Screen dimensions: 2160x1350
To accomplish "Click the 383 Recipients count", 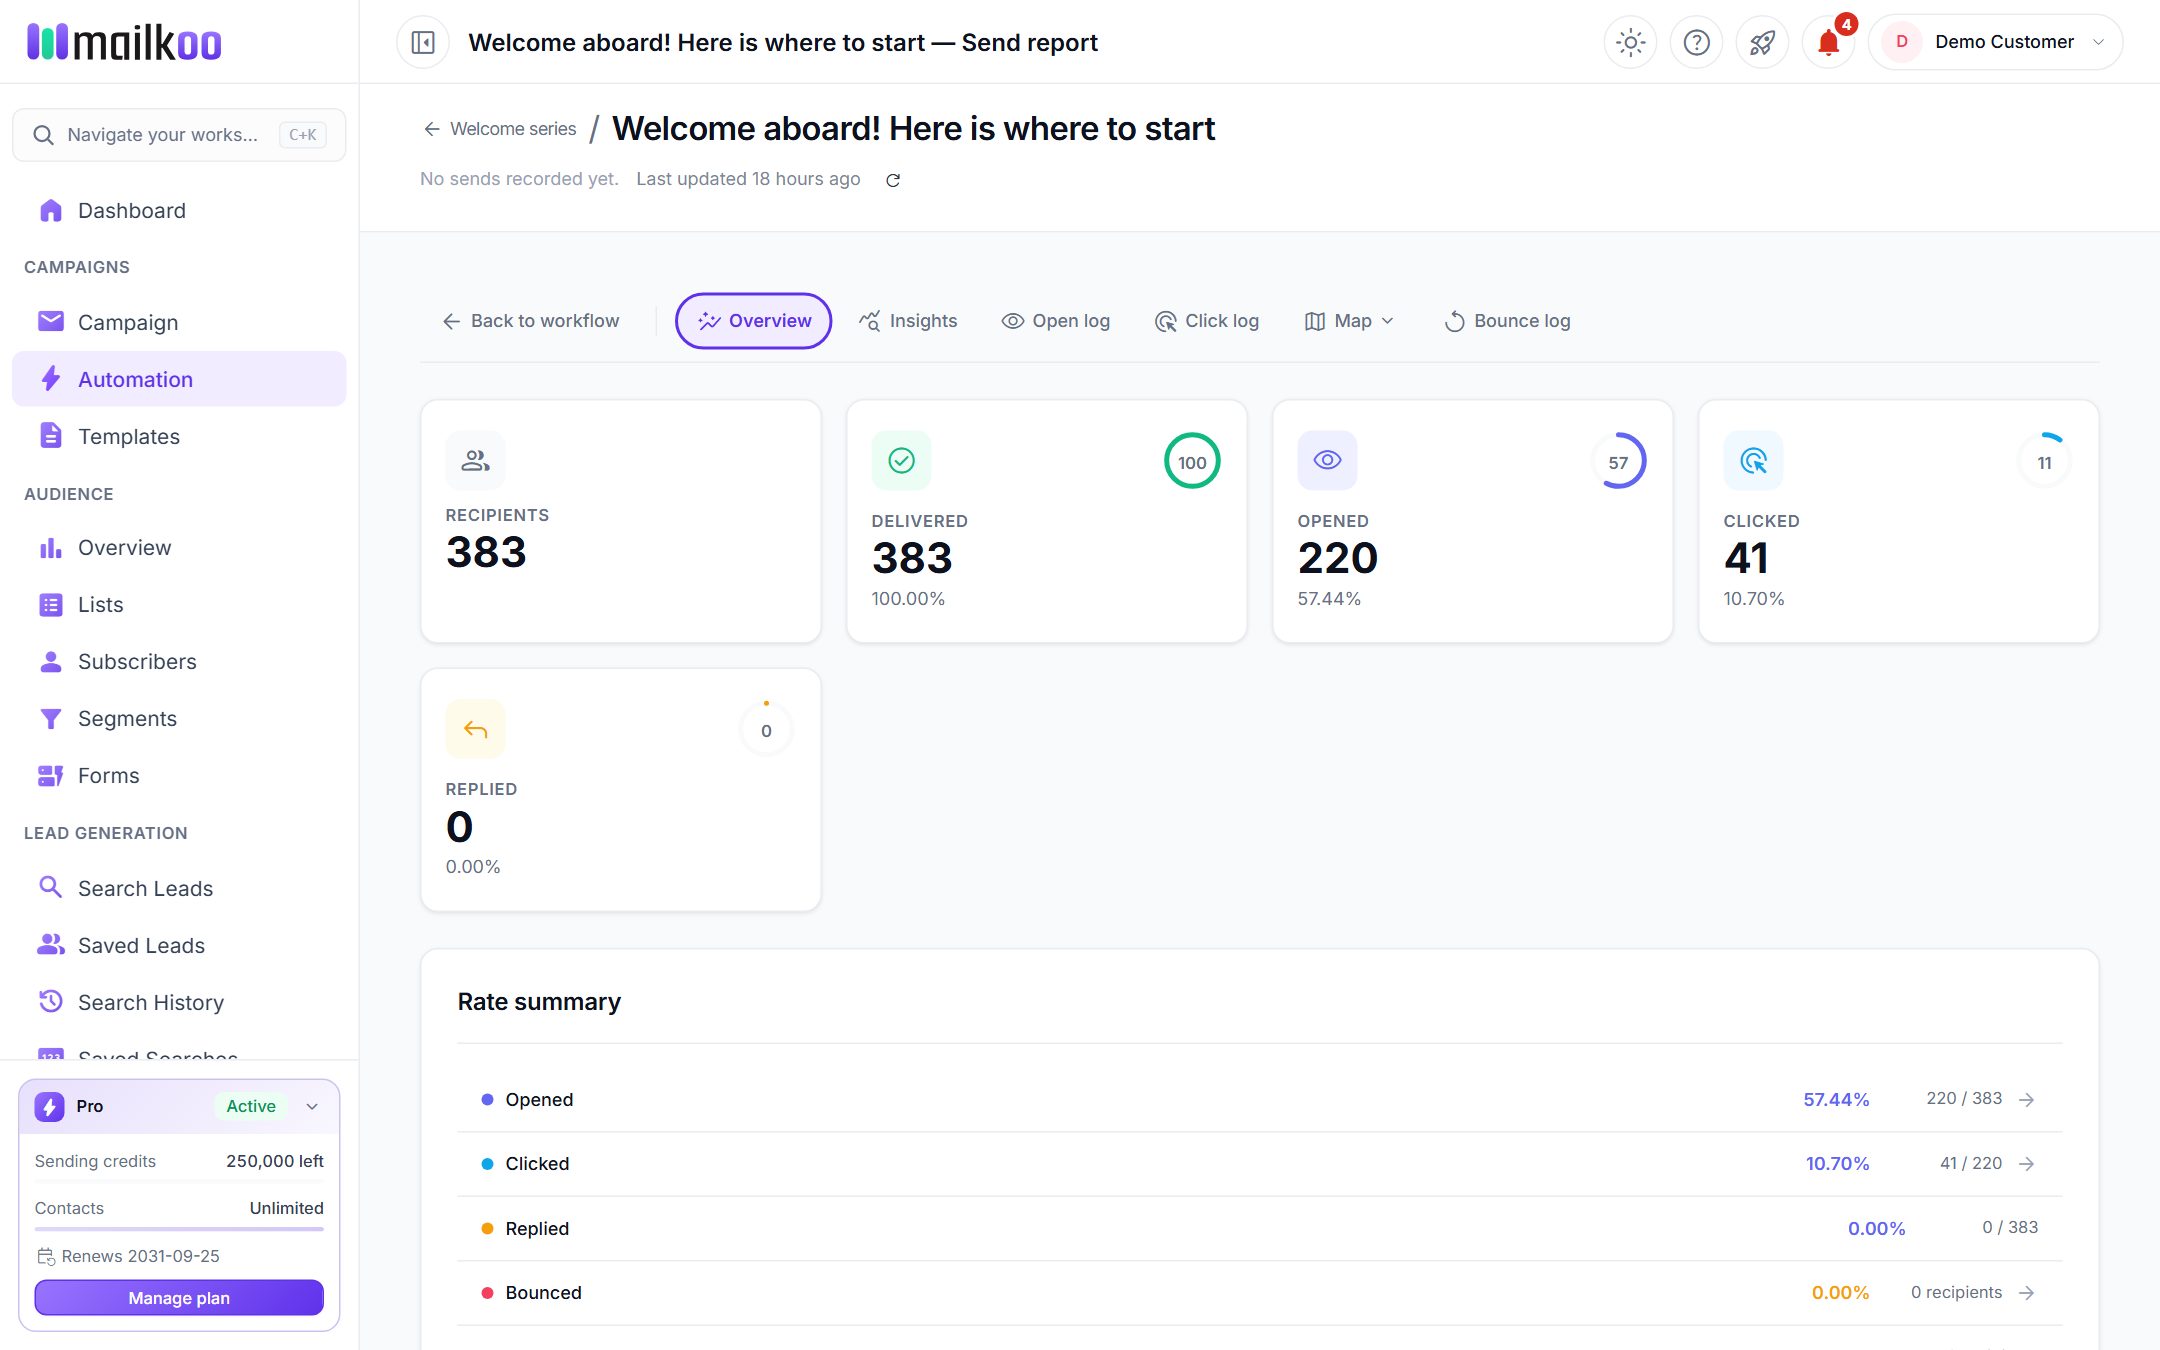I will tap(486, 552).
